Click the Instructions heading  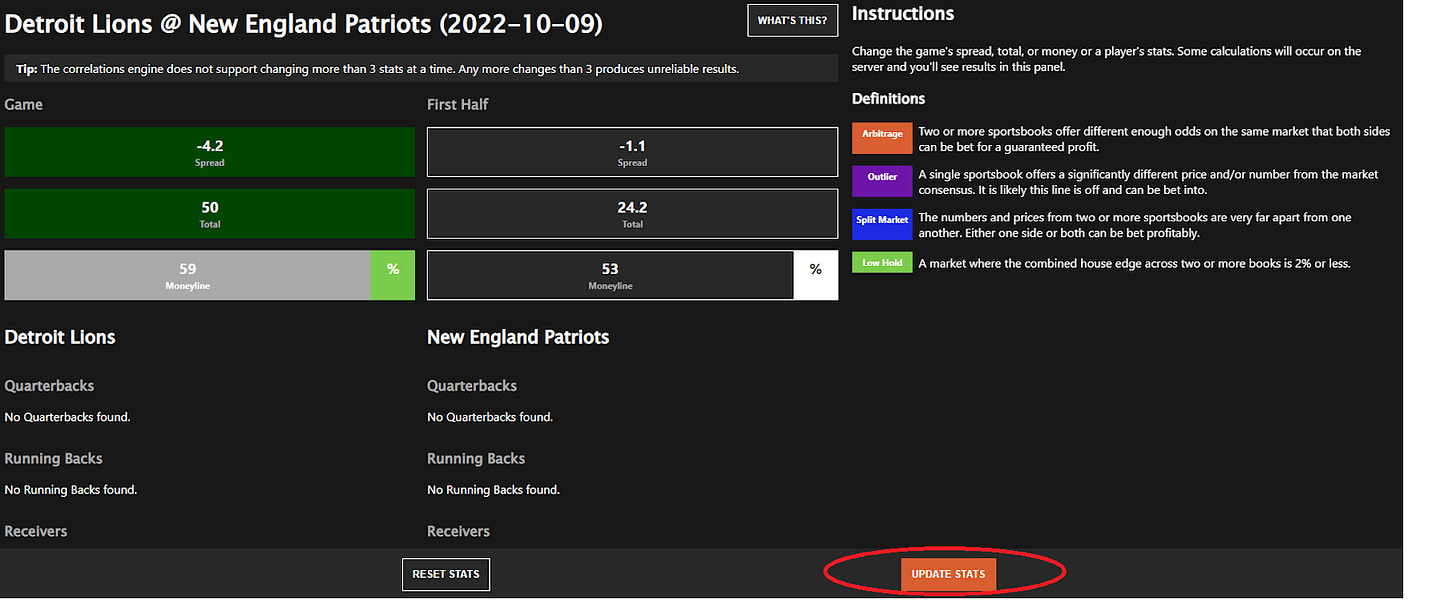click(x=903, y=14)
